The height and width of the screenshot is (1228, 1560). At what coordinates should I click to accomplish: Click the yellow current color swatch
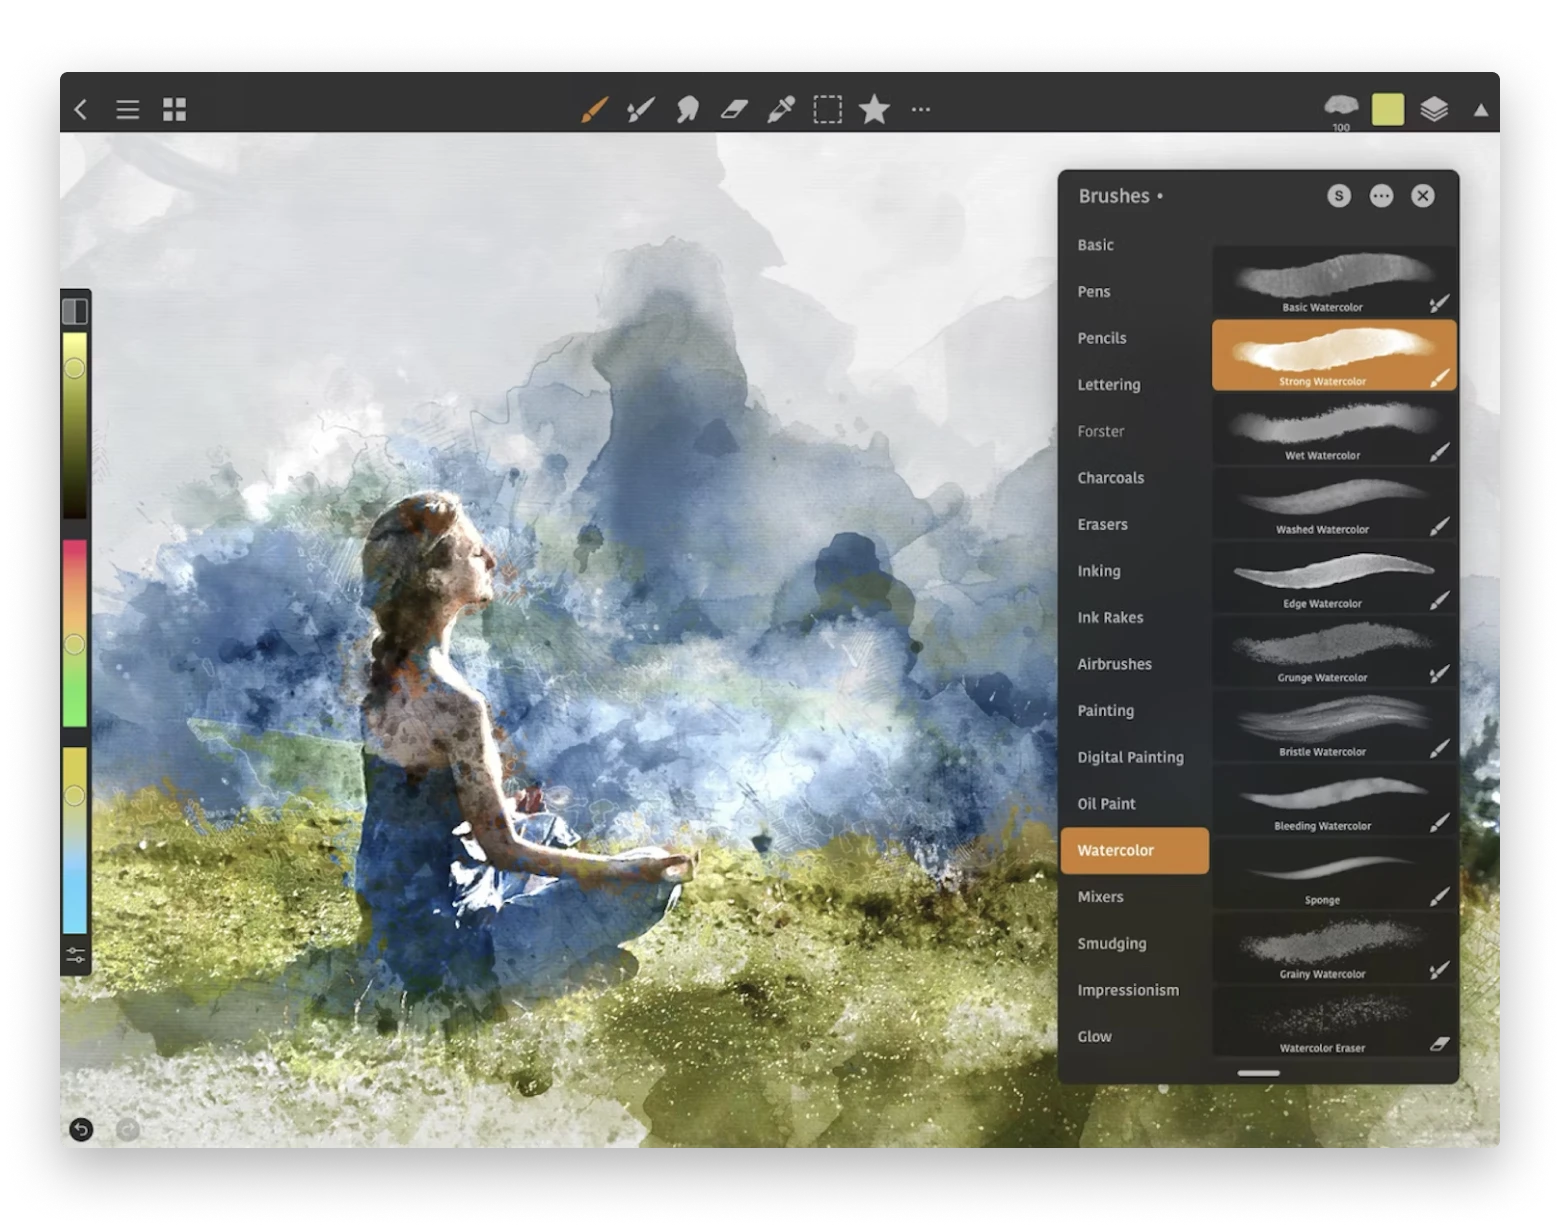1387,109
